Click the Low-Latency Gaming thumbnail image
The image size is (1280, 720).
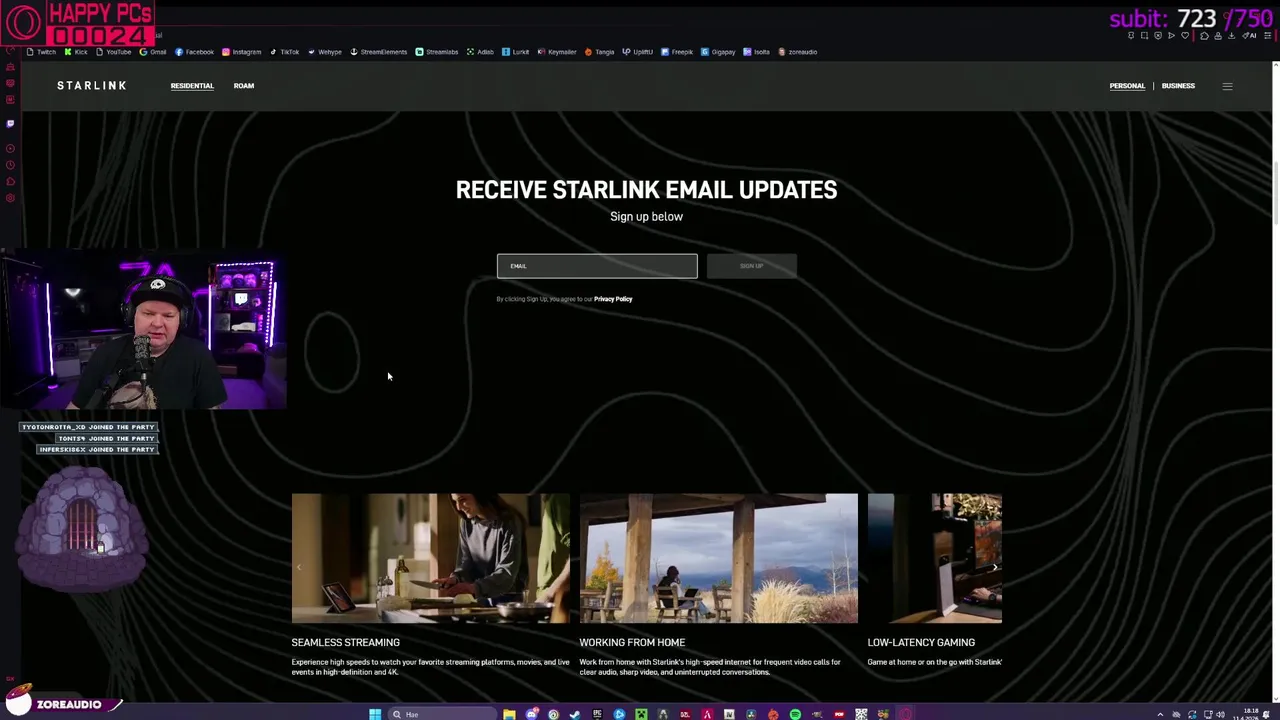(x=935, y=558)
